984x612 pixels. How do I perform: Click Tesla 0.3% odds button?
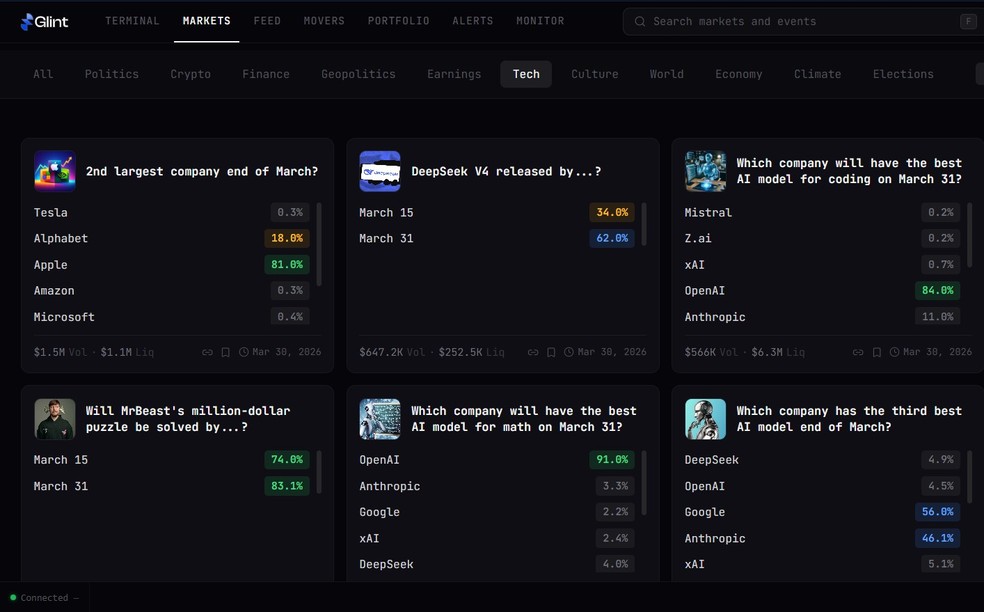point(290,212)
